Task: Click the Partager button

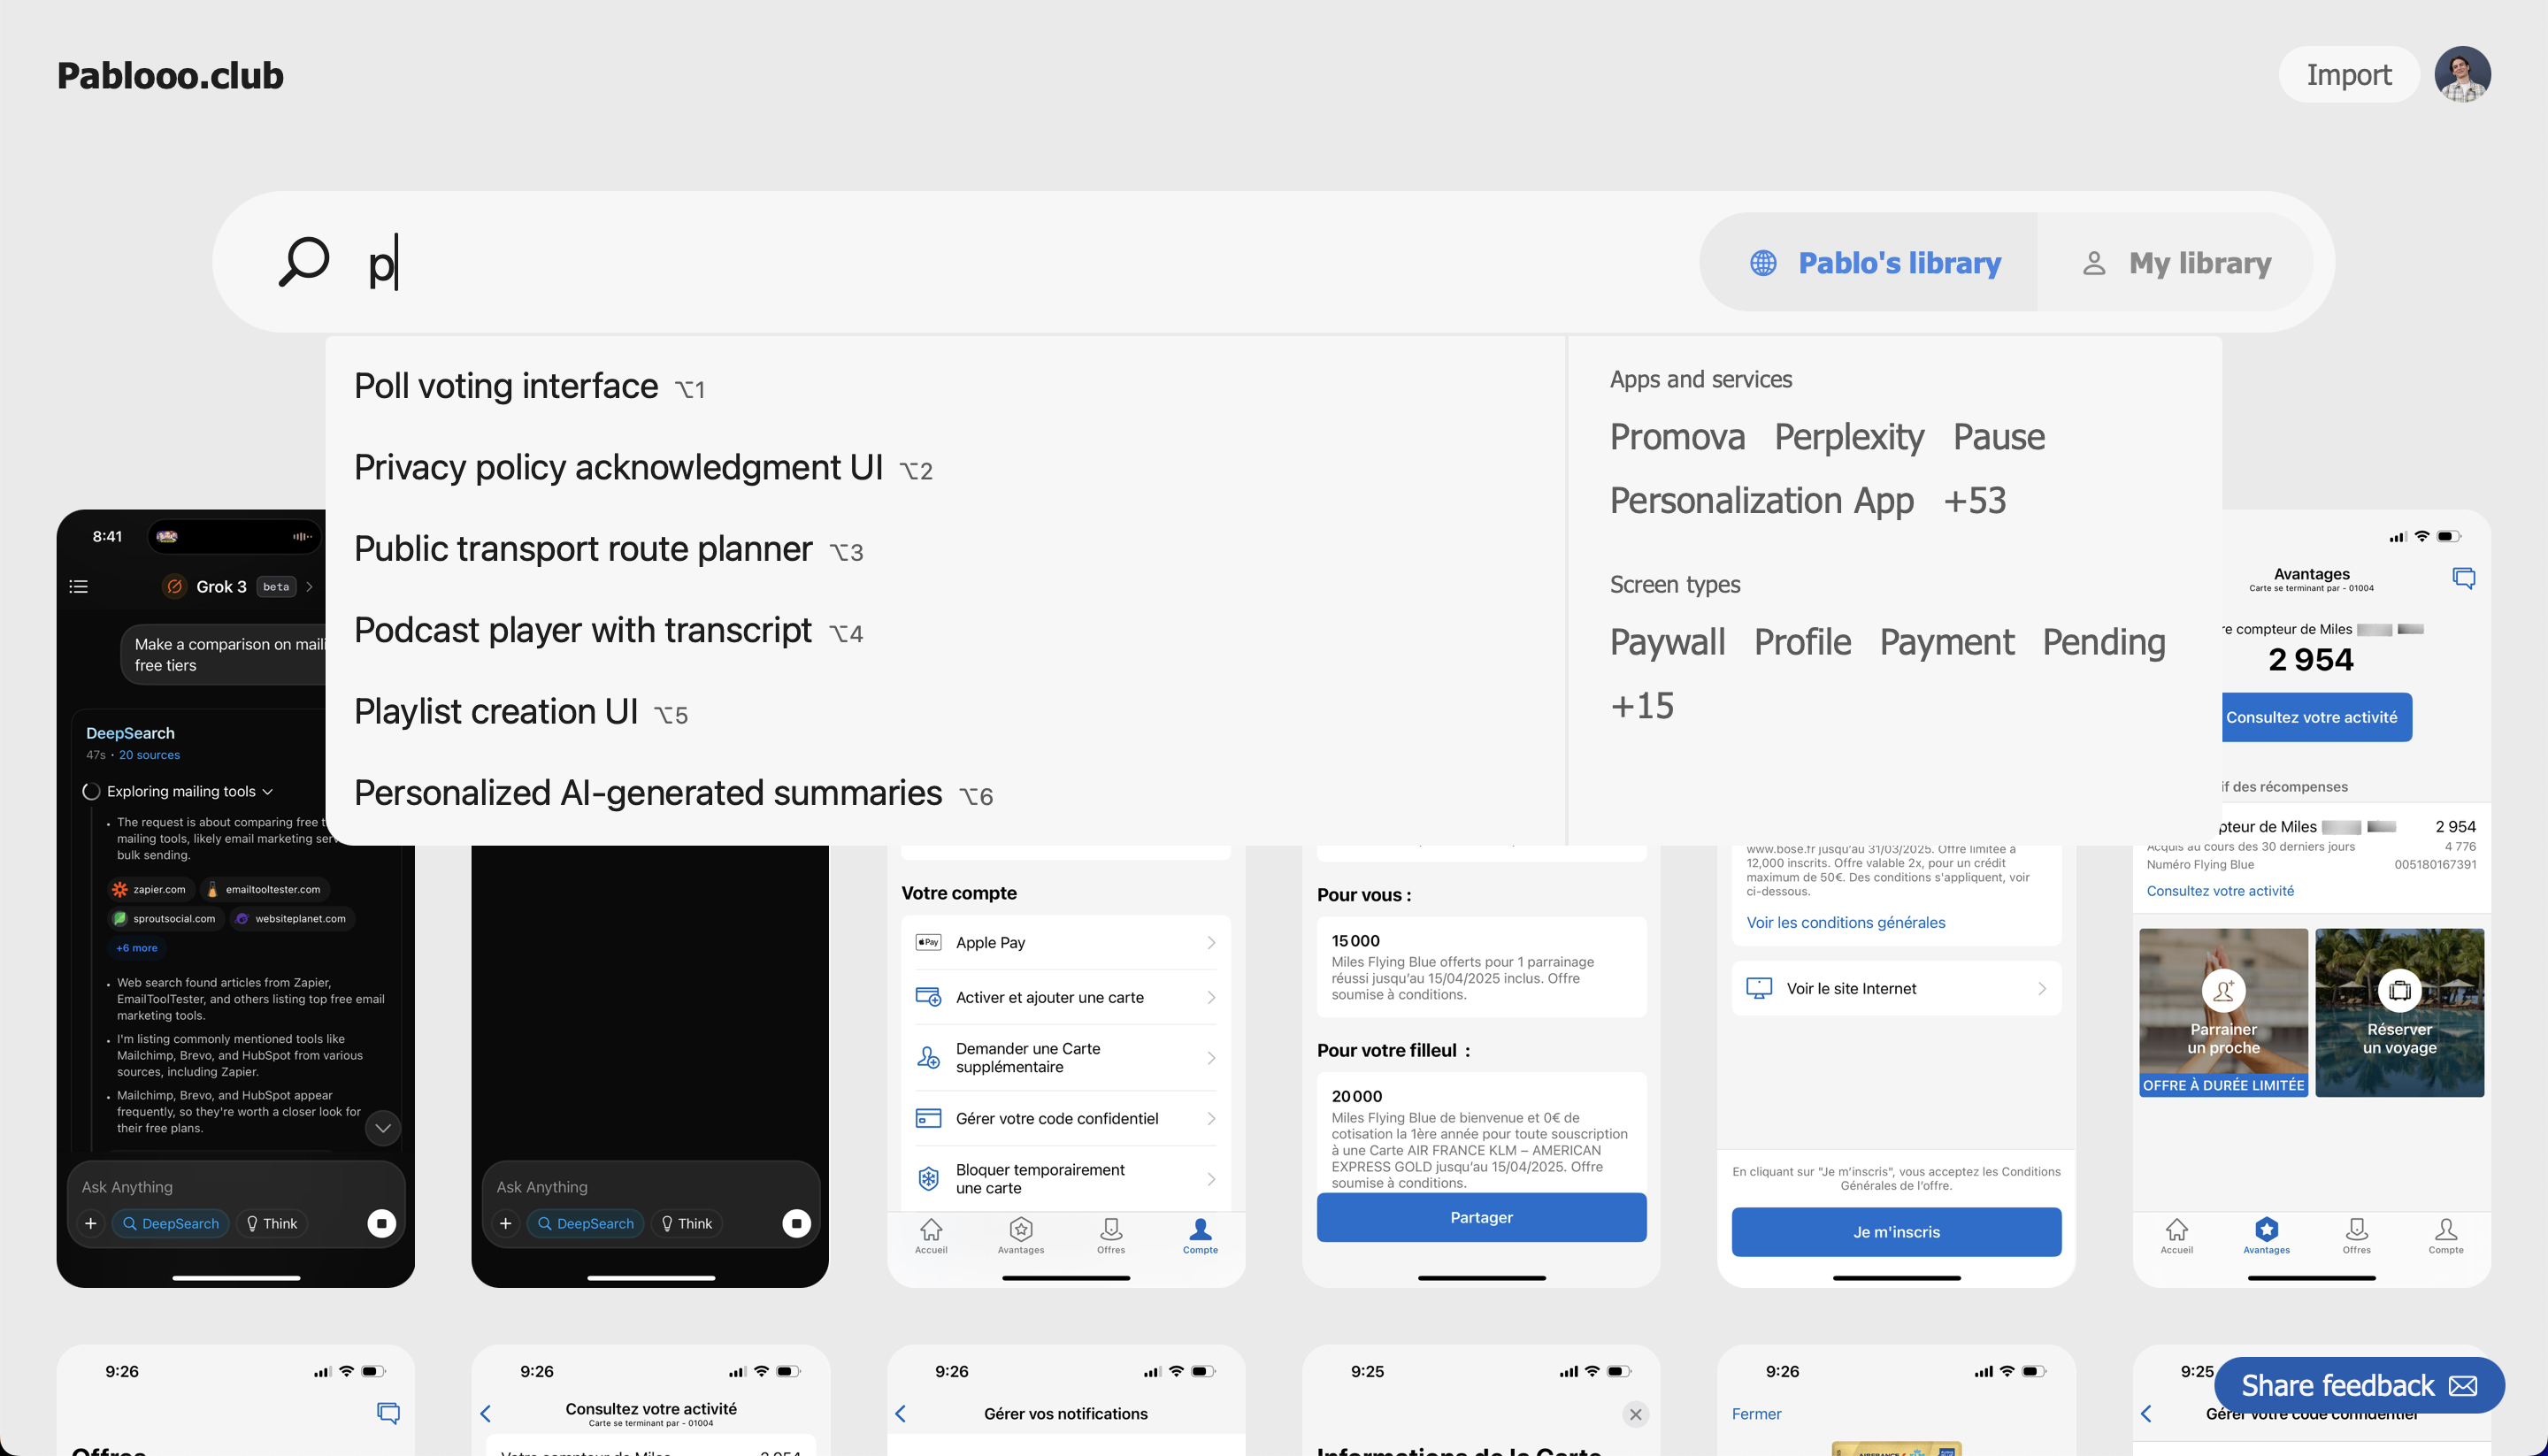Action: click(x=1481, y=1217)
